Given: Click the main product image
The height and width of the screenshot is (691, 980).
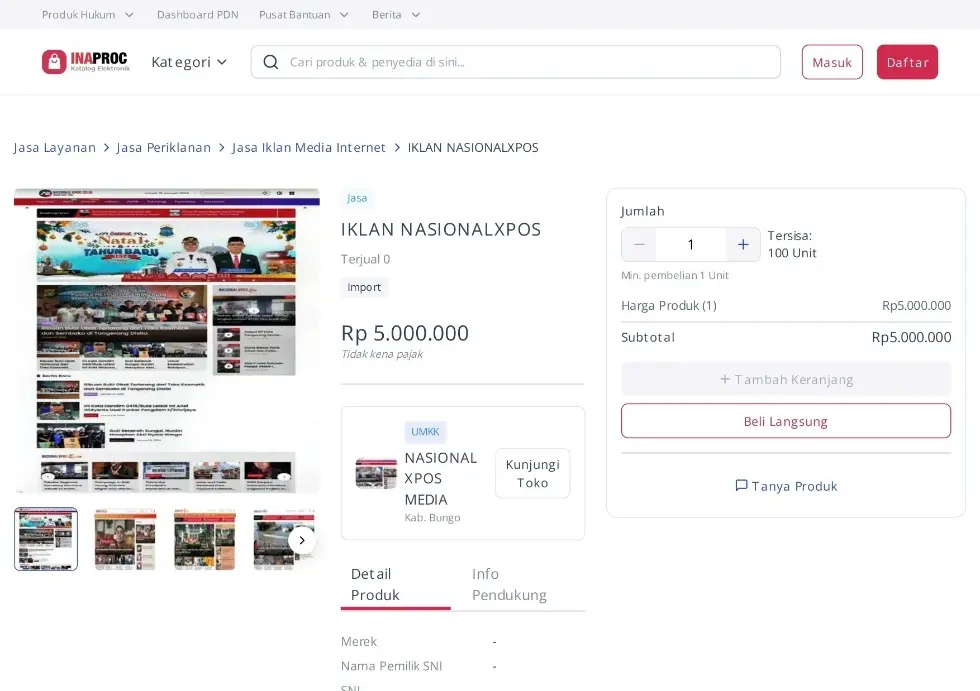Looking at the screenshot, I should [167, 341].
